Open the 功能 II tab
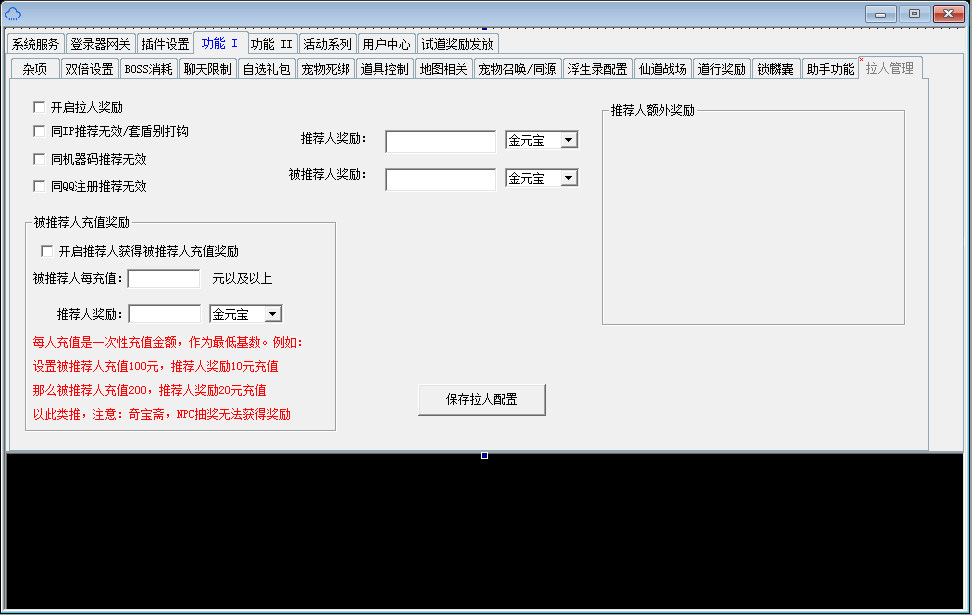 272,44
